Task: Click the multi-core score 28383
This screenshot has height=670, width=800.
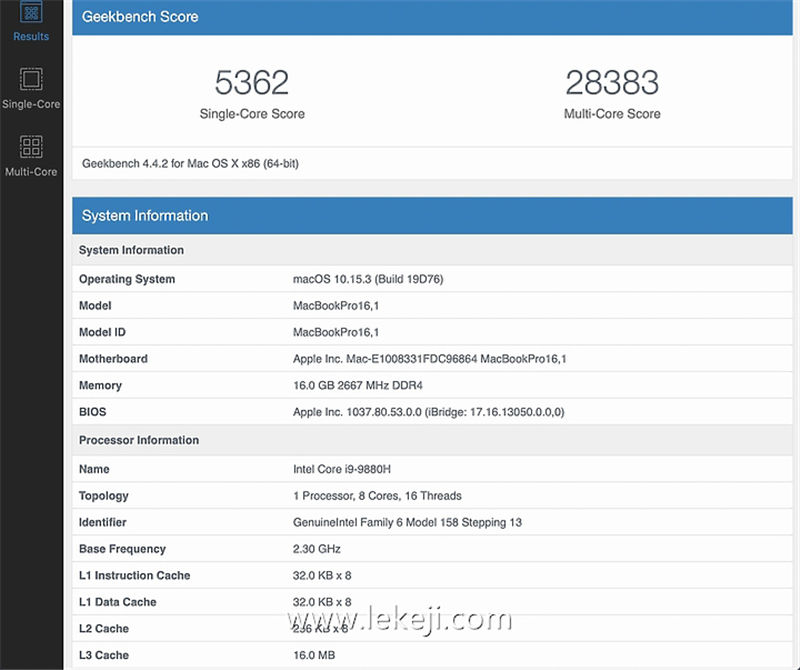Action: (x=612, y=82)
